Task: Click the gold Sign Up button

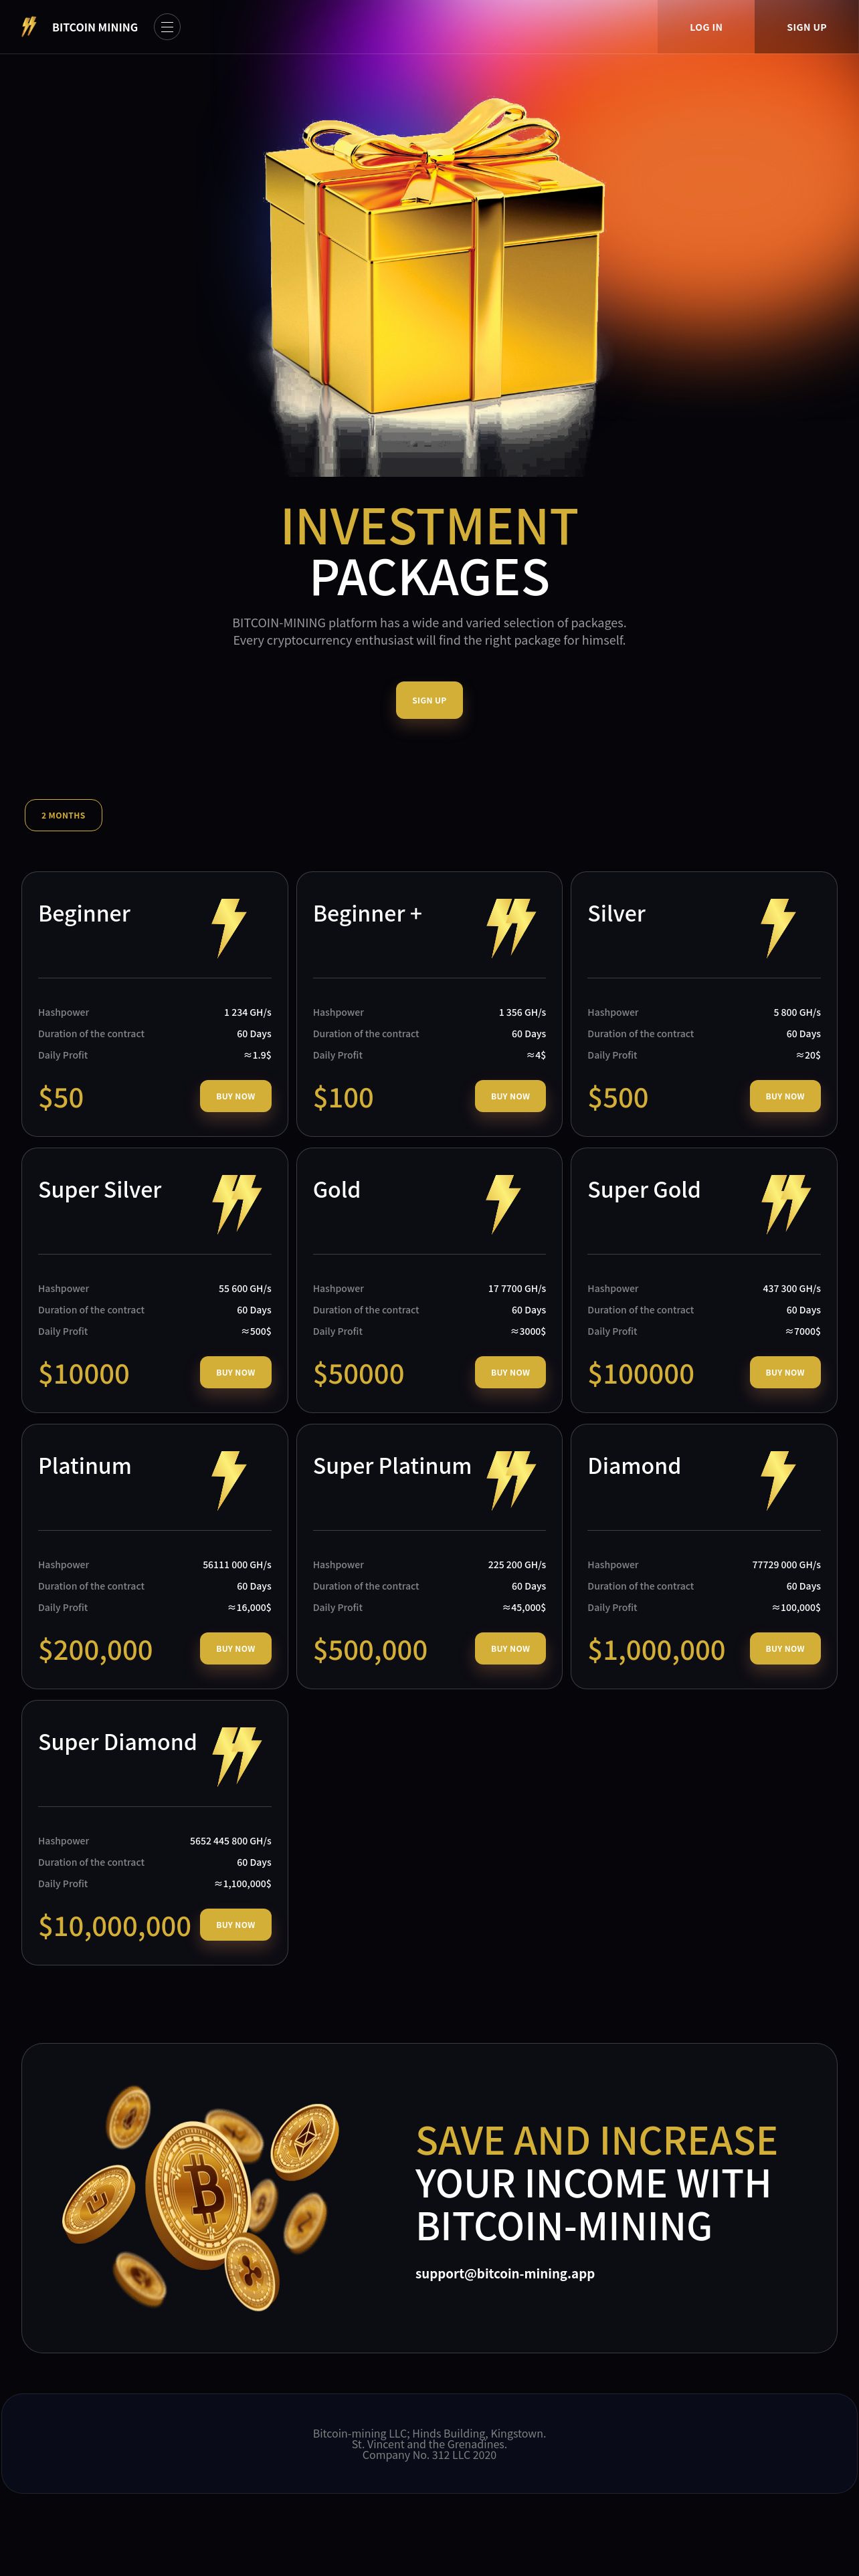Action: (429, 700)
